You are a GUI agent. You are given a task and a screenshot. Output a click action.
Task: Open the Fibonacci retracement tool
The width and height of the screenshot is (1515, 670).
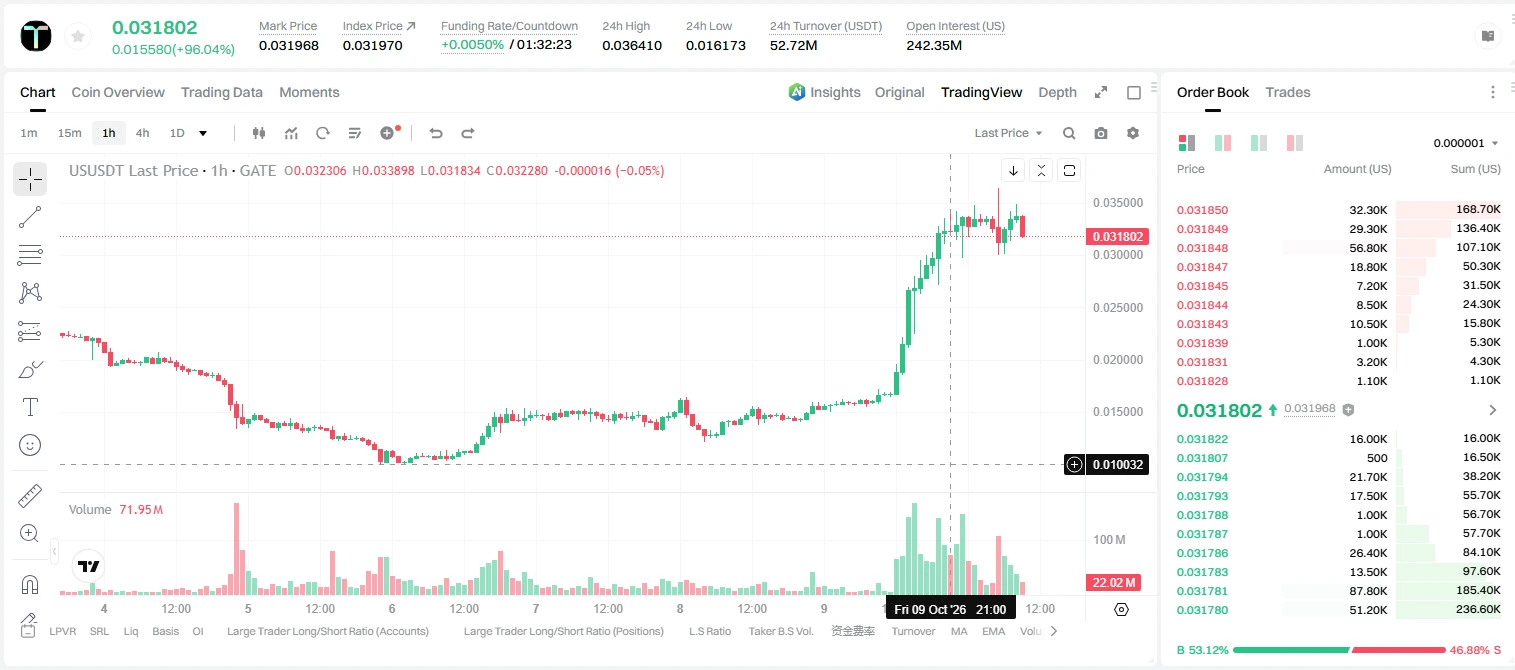(30, 255)
